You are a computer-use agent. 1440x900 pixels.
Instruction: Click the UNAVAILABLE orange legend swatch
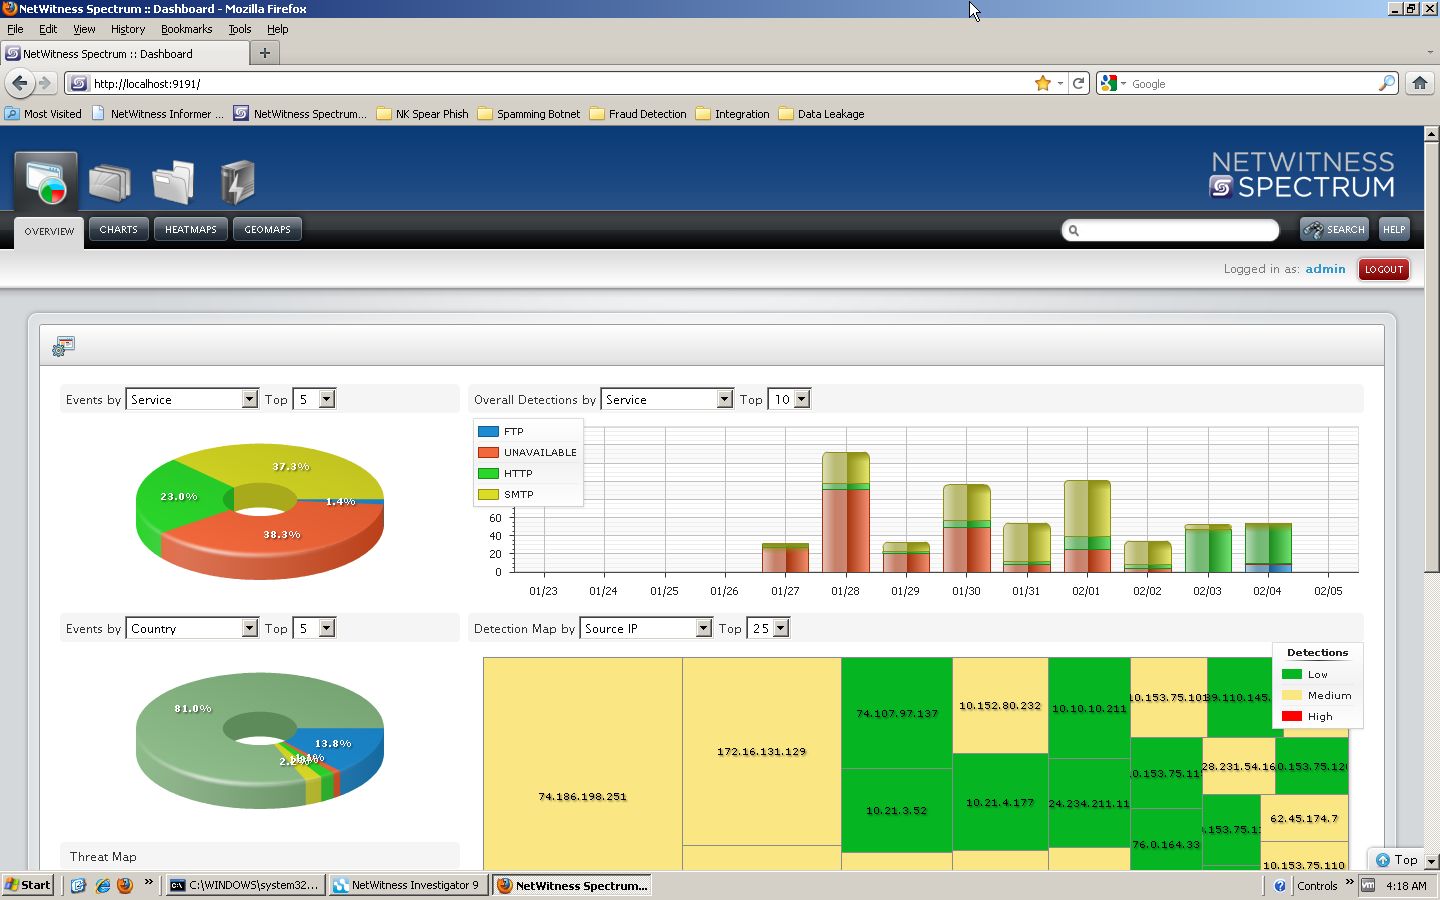(488, 453)
